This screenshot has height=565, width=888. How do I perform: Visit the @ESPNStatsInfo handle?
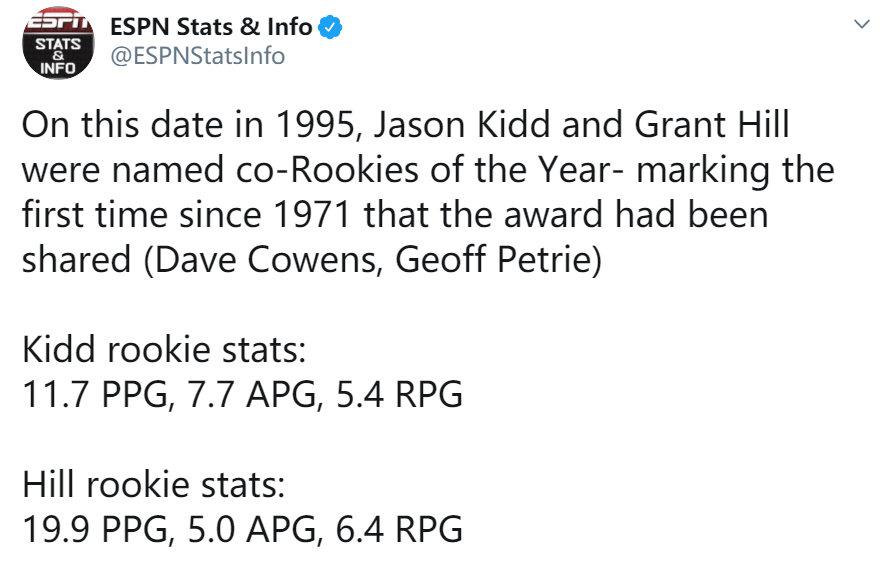tap(197, 56)
